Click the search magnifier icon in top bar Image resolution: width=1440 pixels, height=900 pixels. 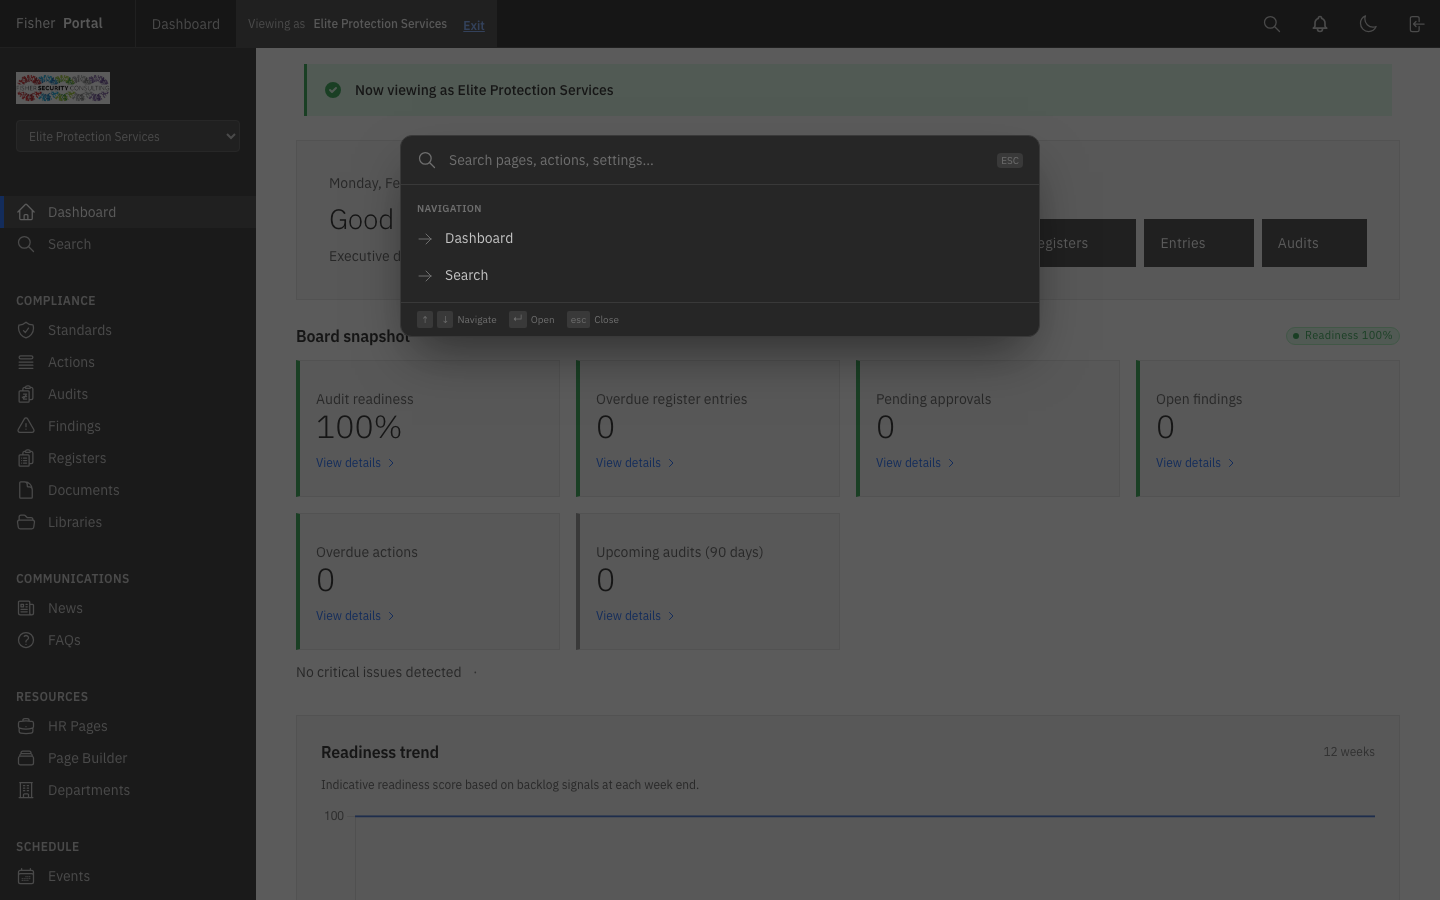click(x=1272, y=24)
